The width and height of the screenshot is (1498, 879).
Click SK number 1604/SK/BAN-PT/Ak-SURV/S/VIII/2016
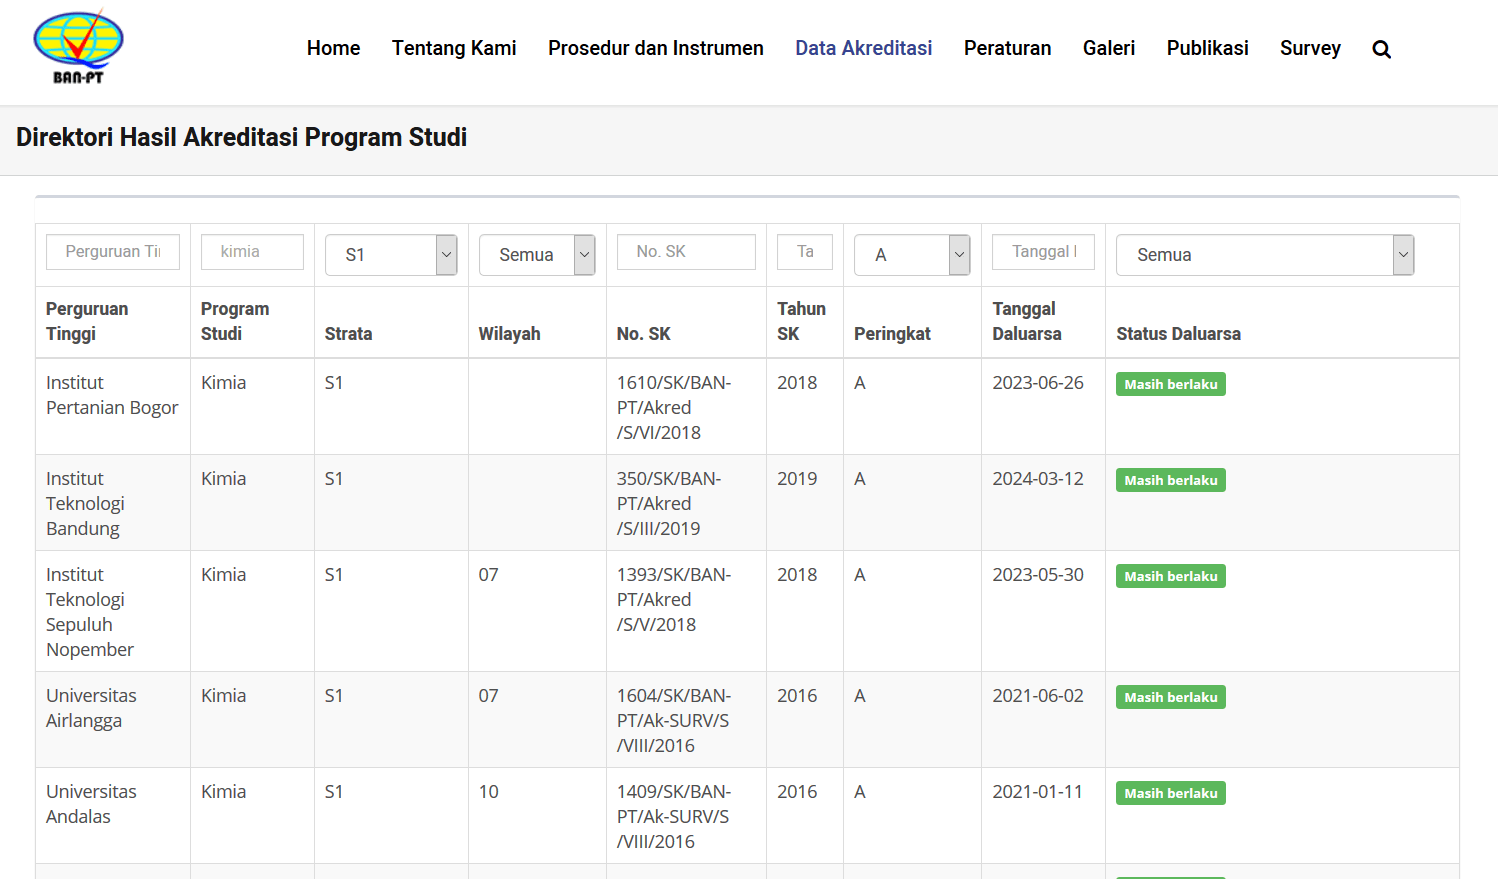click(x=674, y=720)
